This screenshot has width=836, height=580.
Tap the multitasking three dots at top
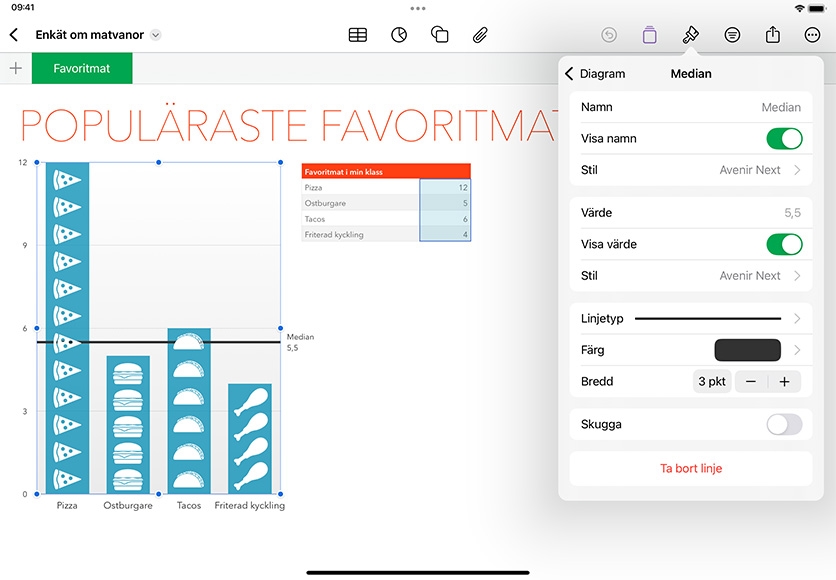(x=418, y=9)
